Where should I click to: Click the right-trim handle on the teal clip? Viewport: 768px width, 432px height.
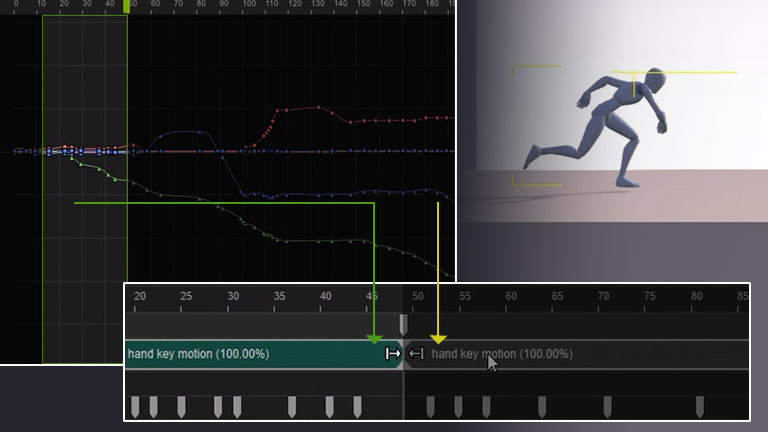(393, 354)
